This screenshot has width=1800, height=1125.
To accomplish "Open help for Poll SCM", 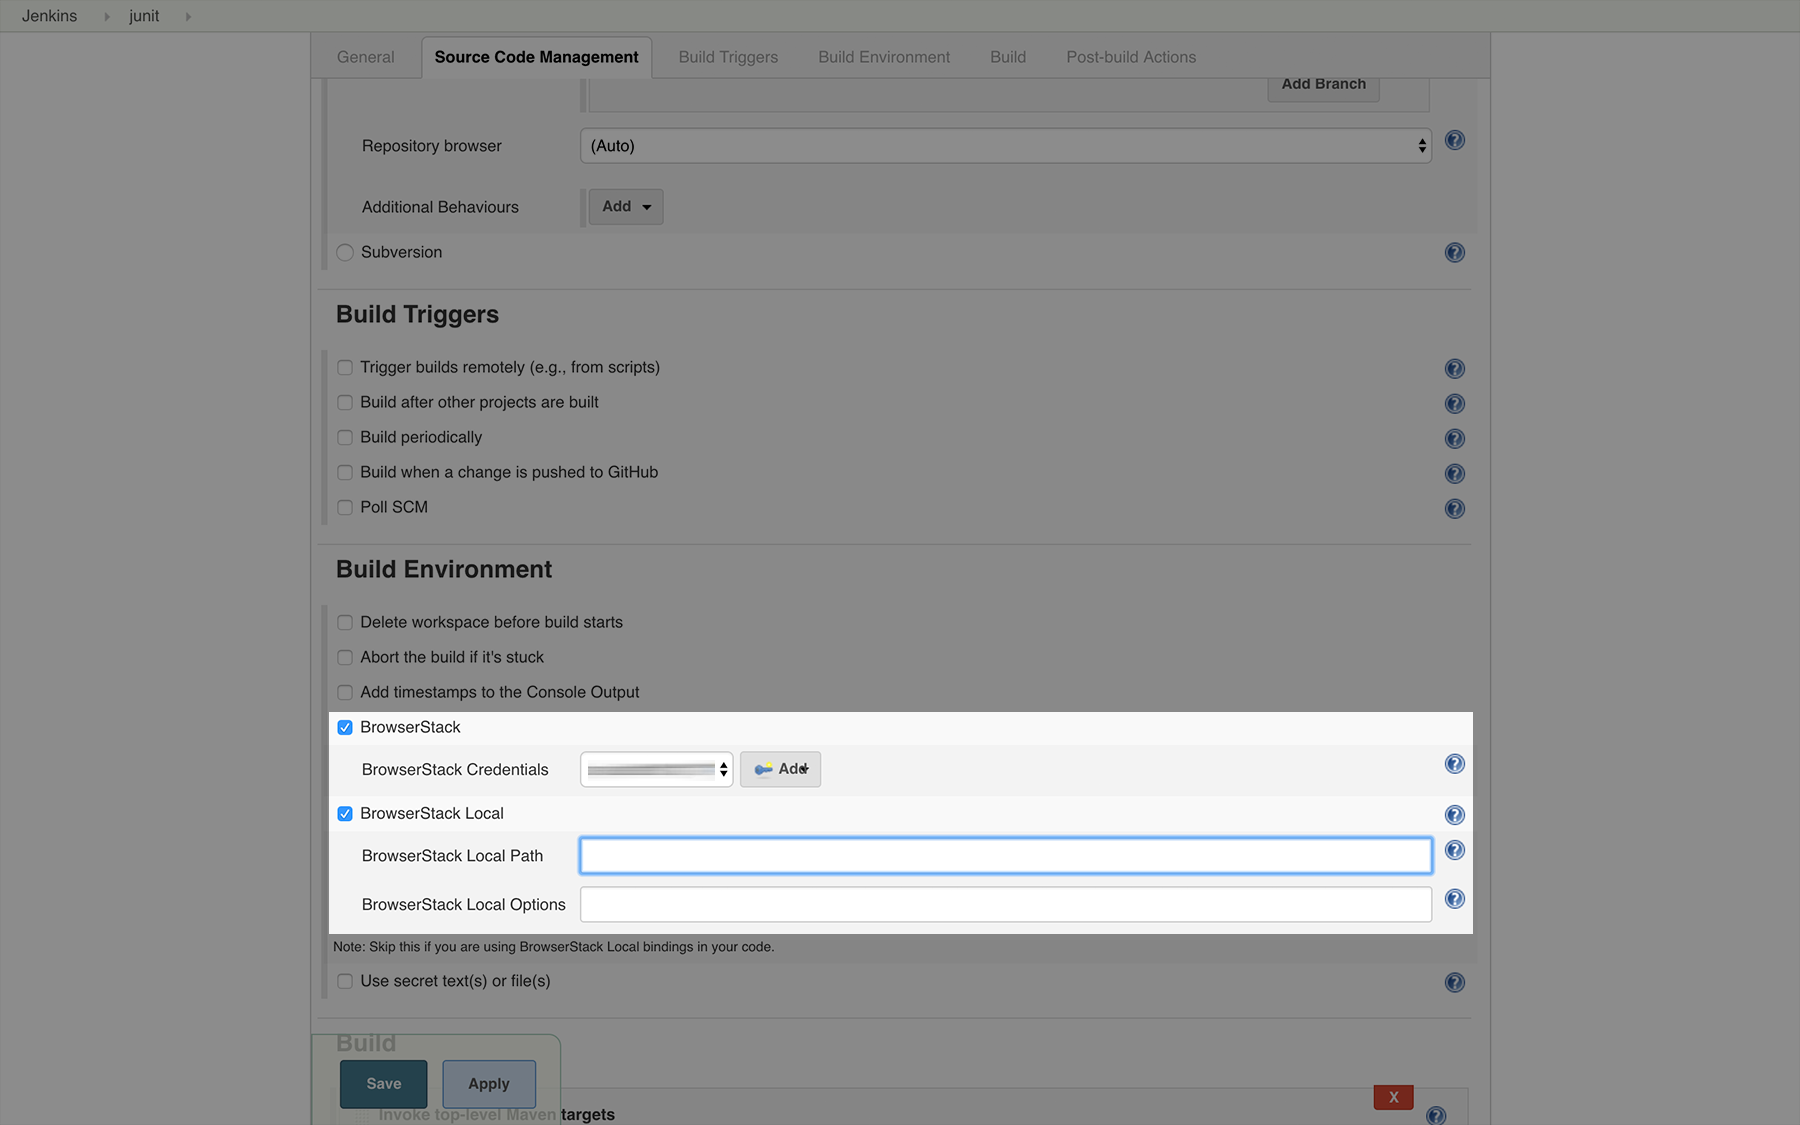I will click(1455, 508).
